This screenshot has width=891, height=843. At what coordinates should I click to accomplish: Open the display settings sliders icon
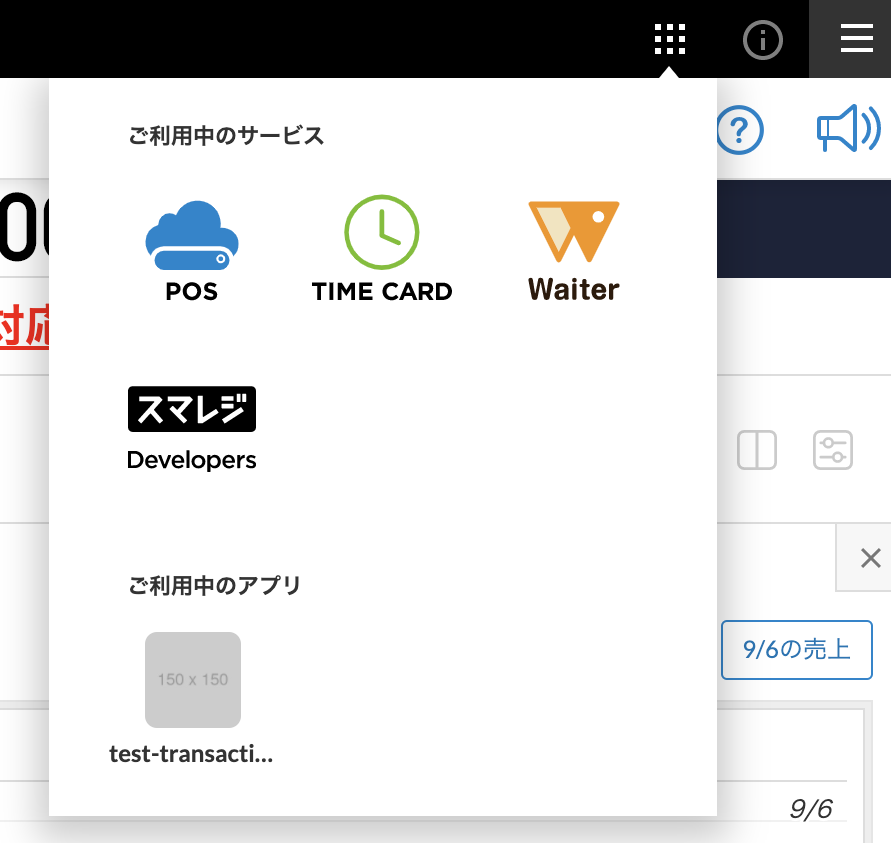point(832,450)
